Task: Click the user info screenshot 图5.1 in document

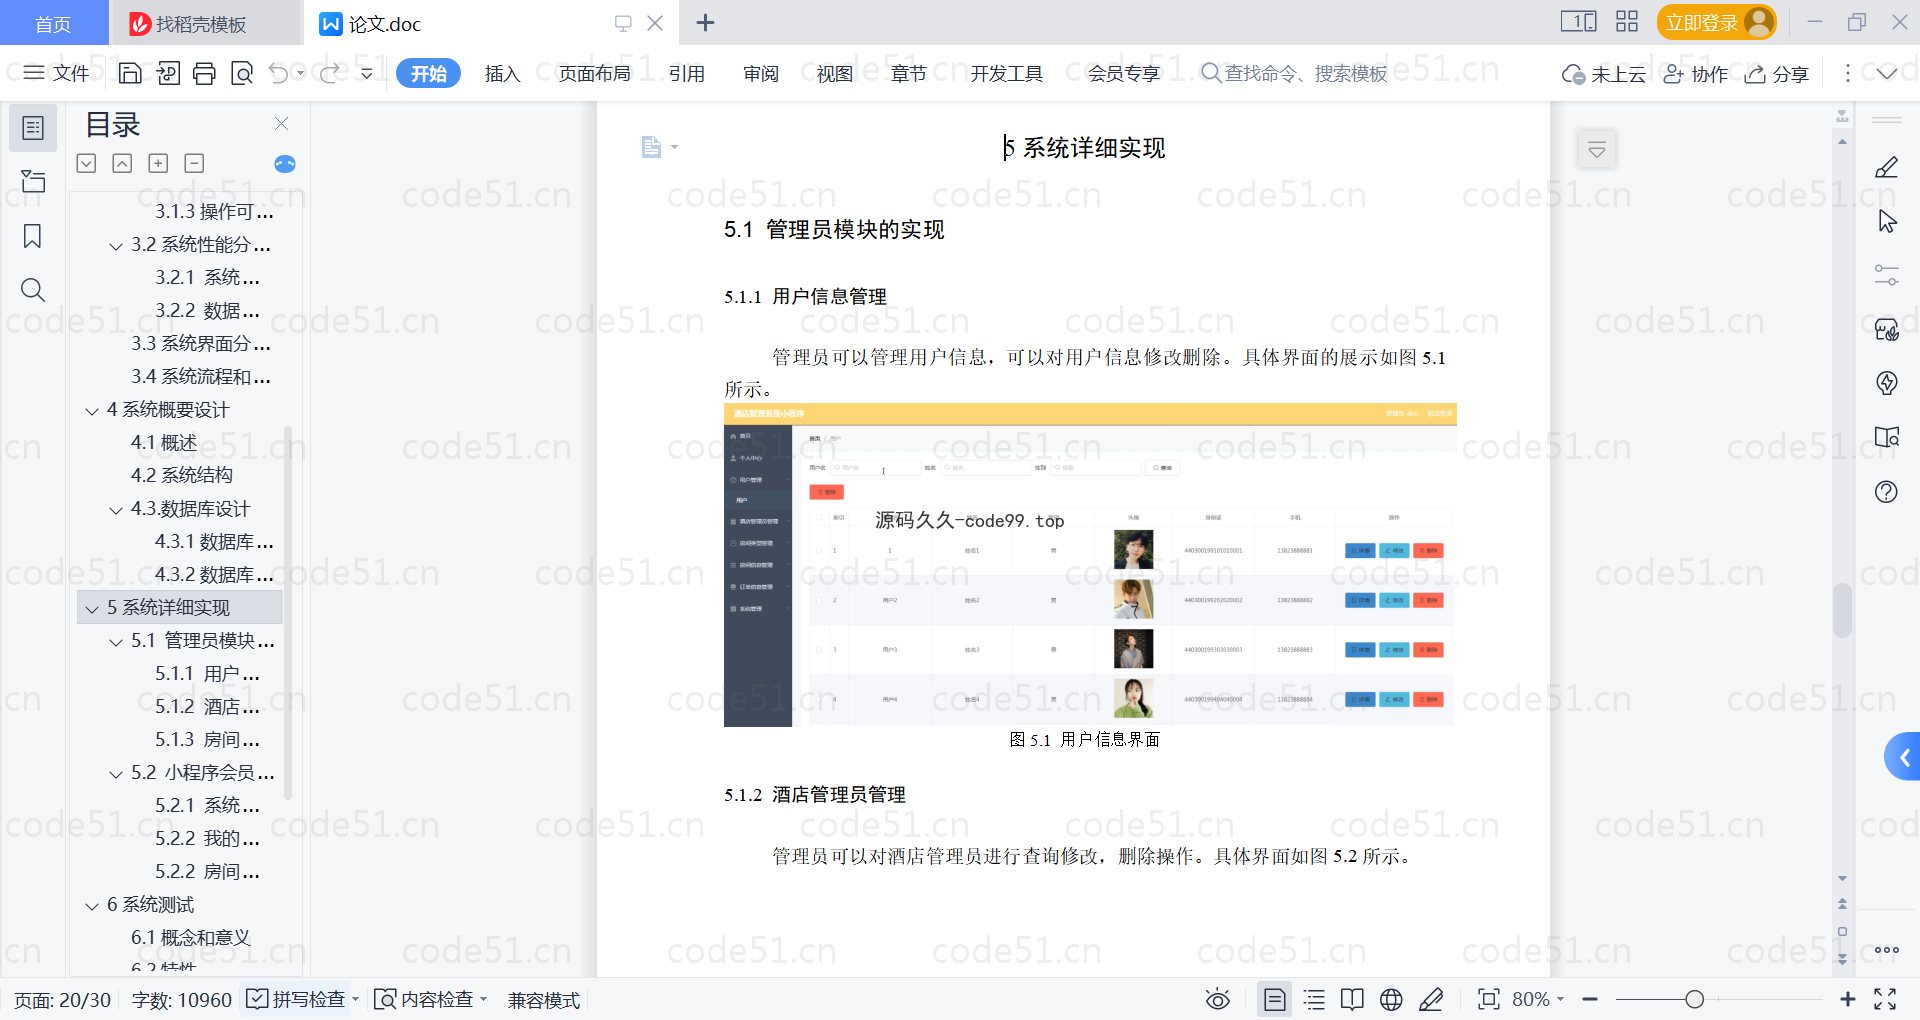Action: 1090,565
